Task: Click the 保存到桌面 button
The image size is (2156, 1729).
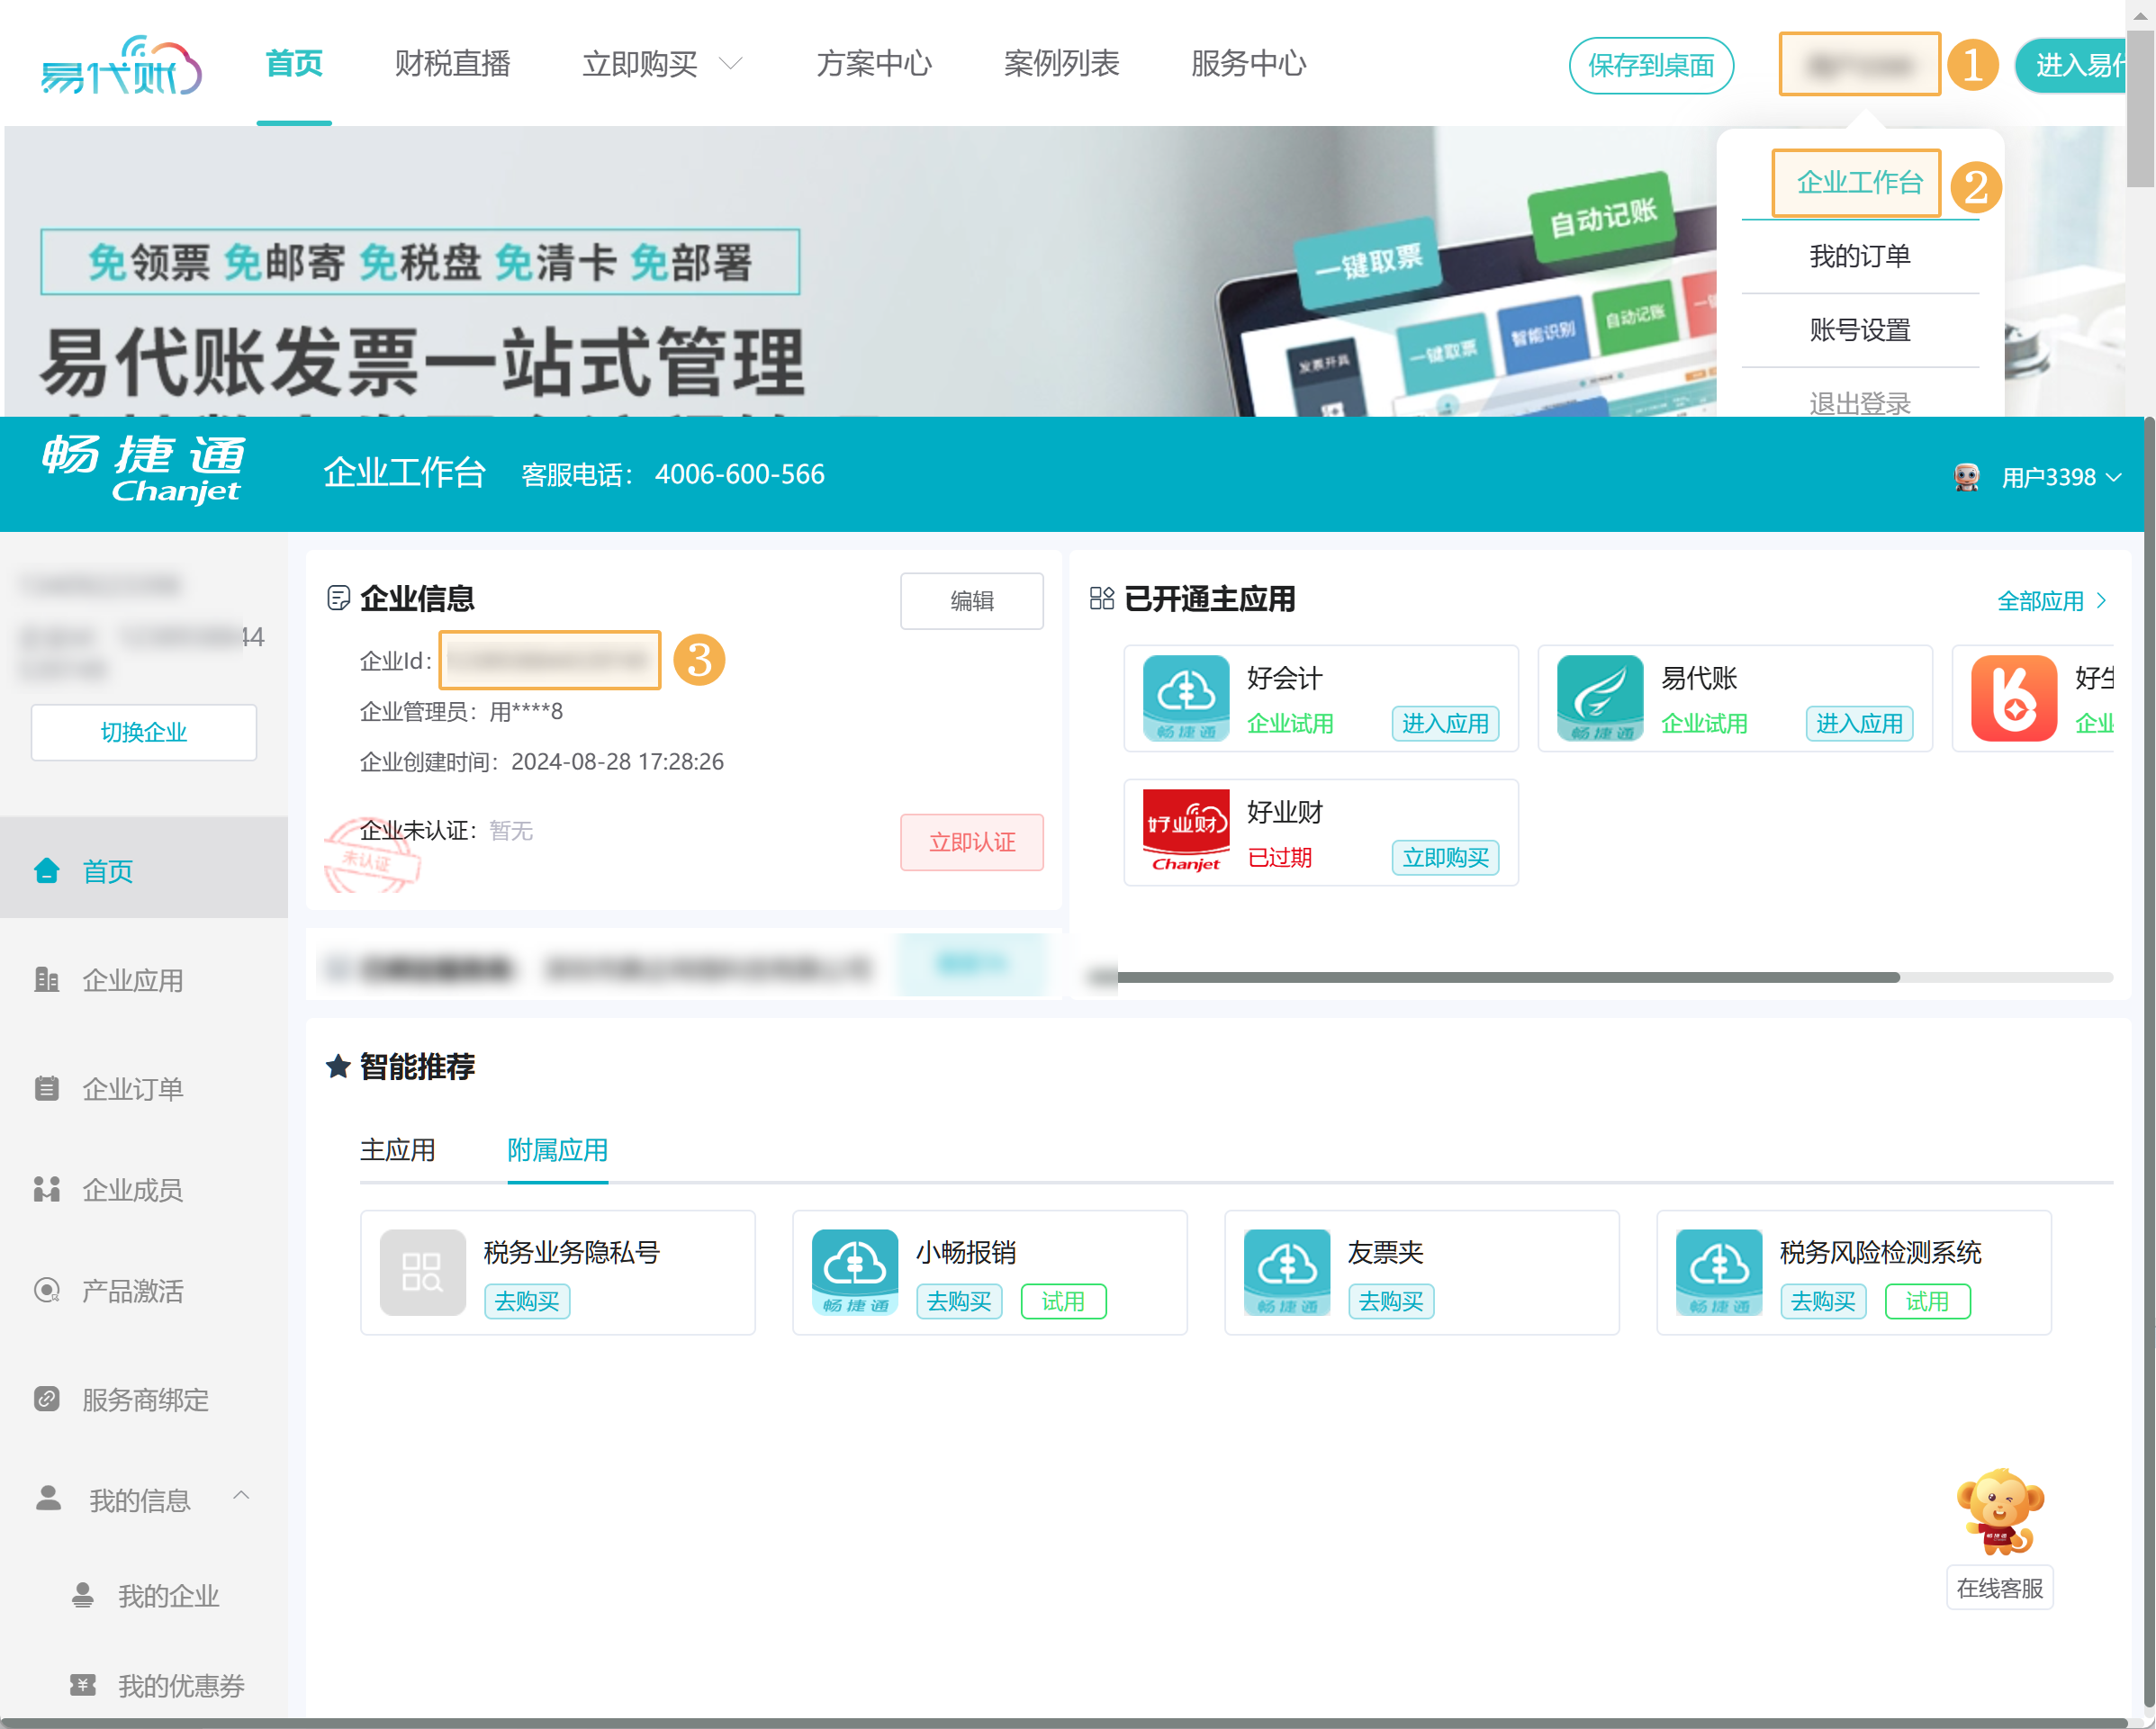Action: coord(1650,66)
